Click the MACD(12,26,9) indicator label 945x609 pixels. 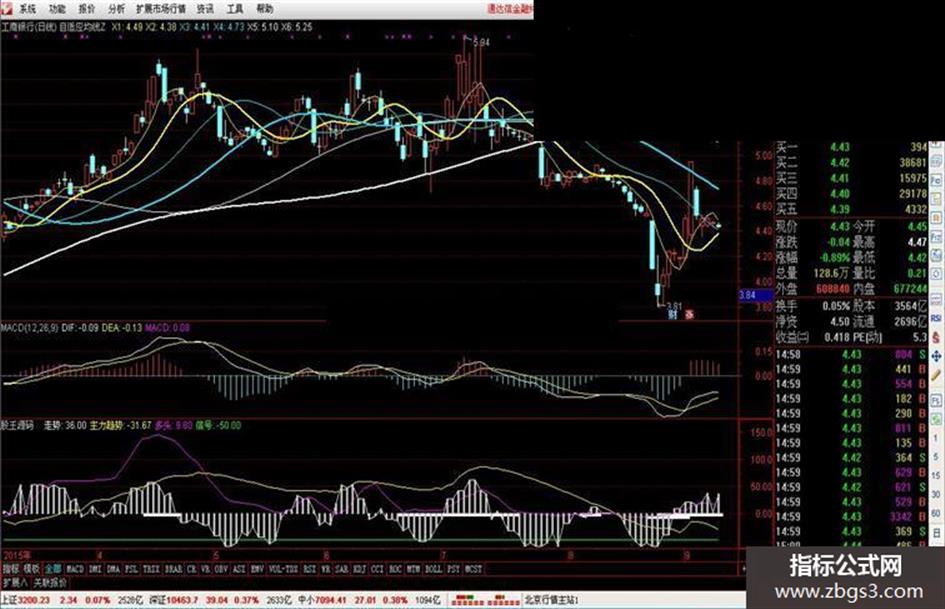29,328
